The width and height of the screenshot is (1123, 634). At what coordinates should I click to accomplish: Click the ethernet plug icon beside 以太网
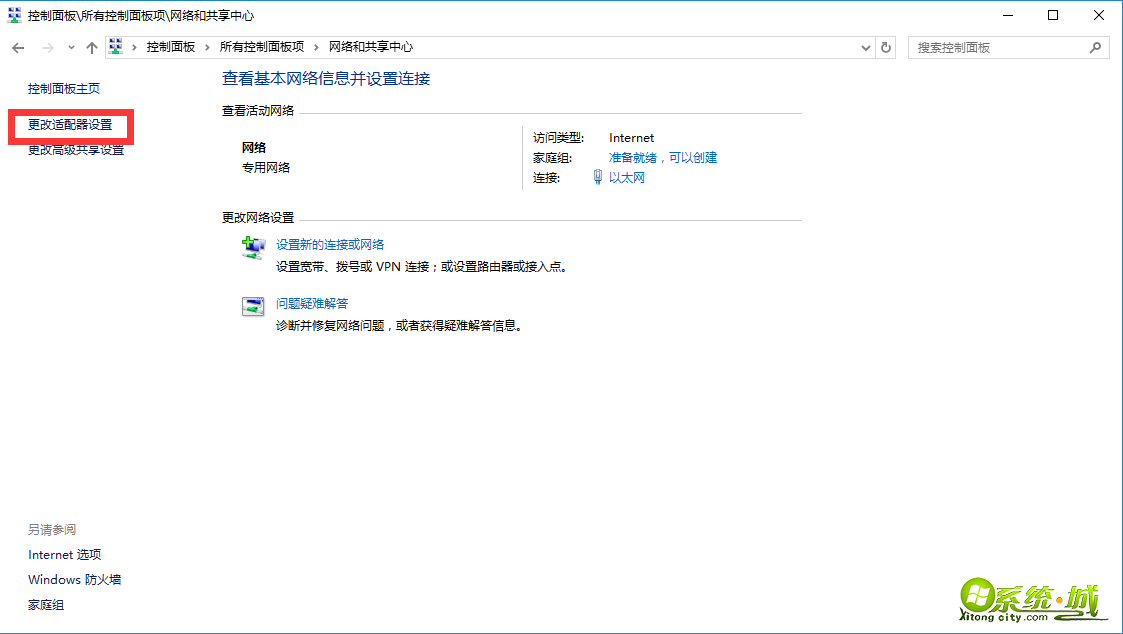pos(597,176)
